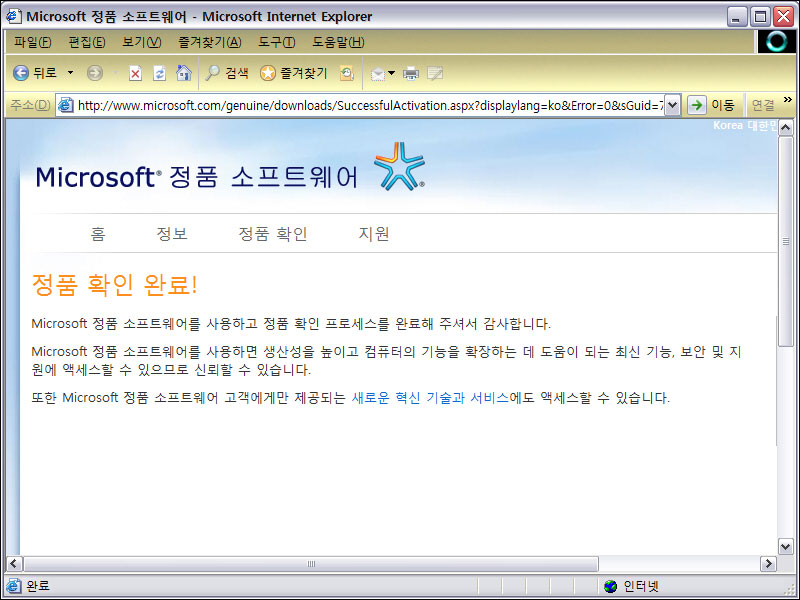Expand the Links toolbar chevron
Viewport: 800px width, 600px height.
click(x=788, y=99)
